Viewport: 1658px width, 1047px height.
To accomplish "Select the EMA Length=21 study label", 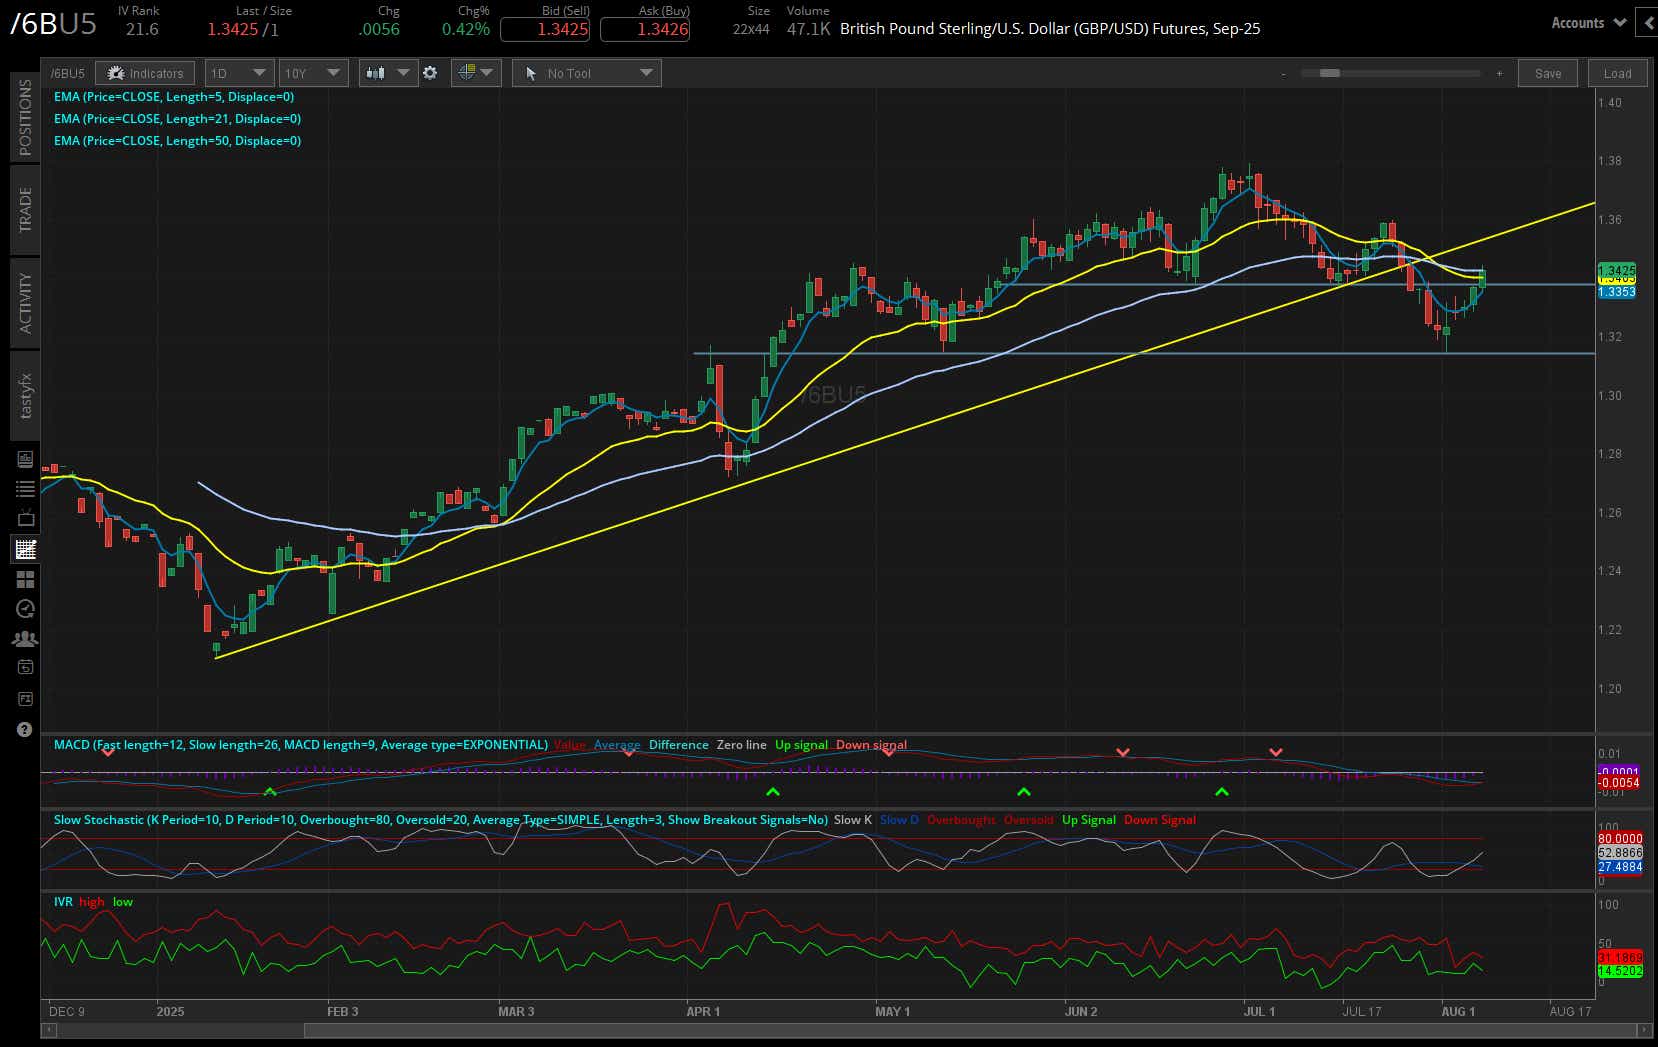I will [177, 119].
